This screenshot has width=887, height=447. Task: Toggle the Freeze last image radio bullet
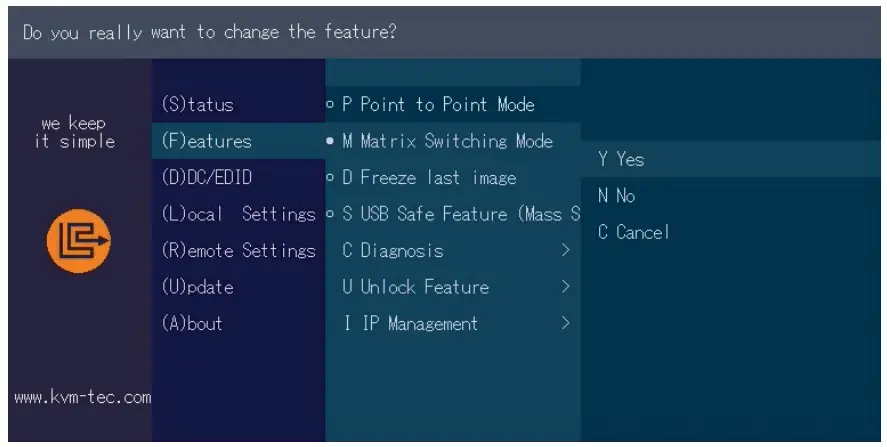pos(331,178)
